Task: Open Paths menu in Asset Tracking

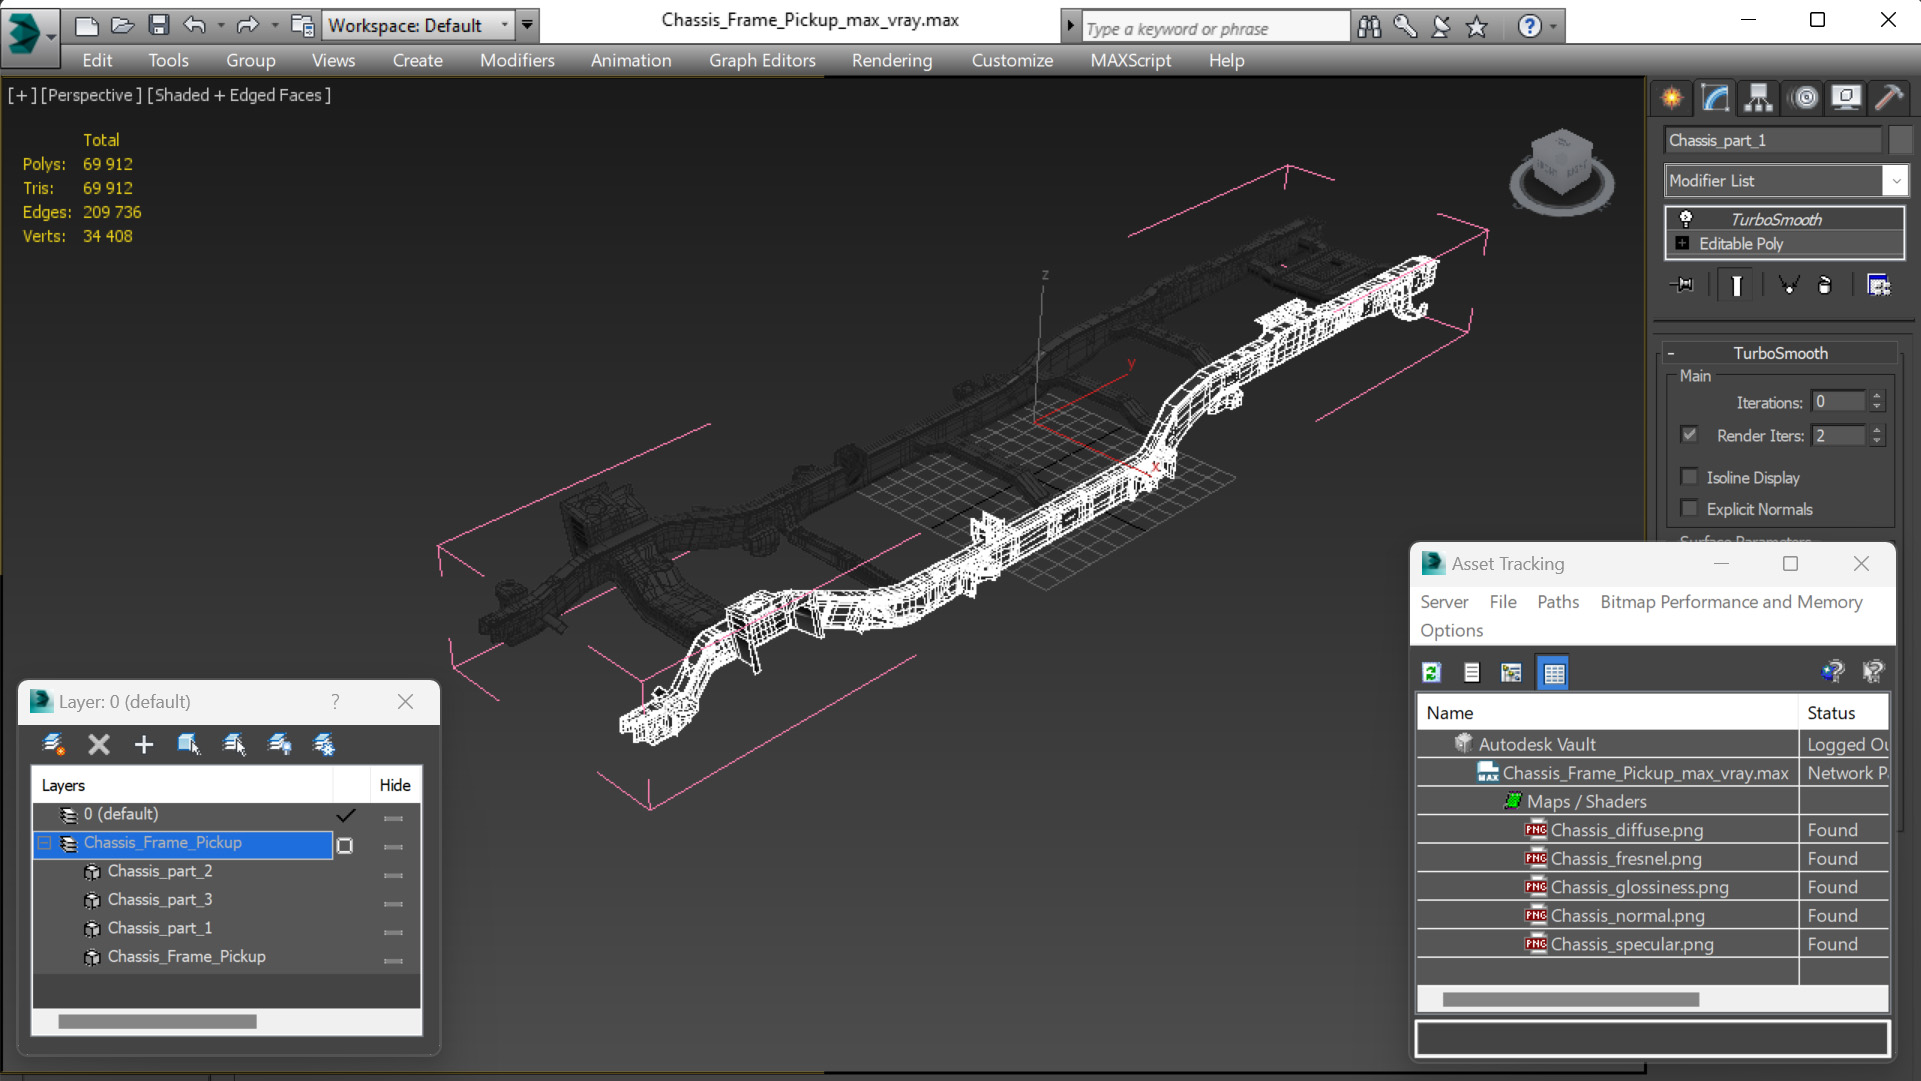Action: pos(1557,602)
